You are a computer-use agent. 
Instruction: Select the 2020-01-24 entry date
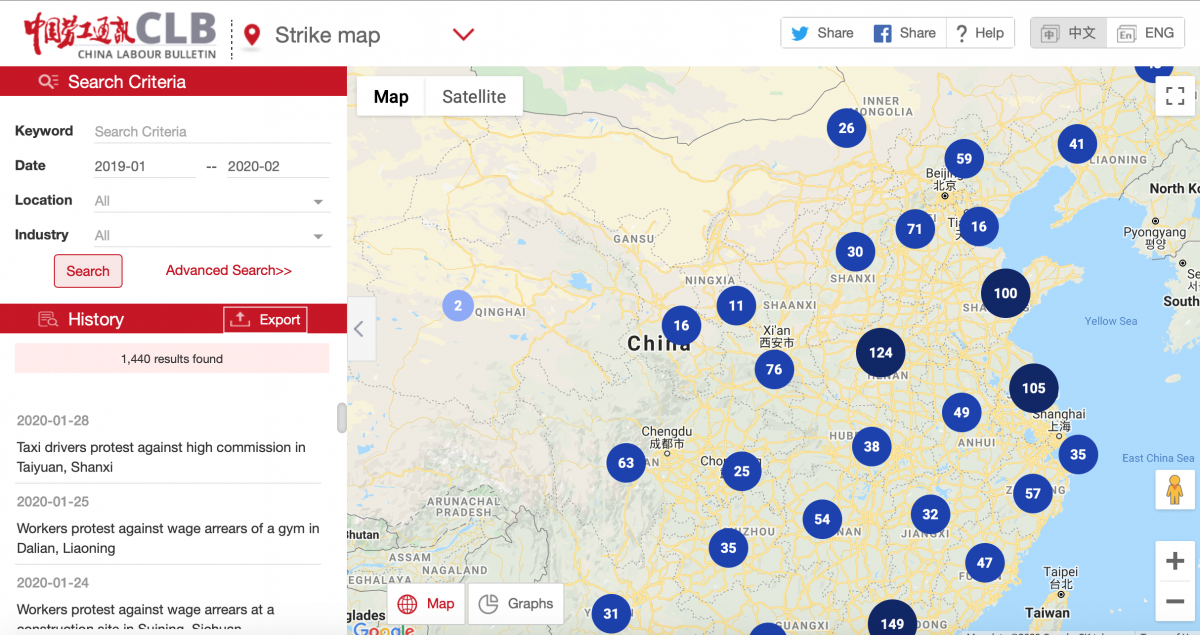point(53,583)
